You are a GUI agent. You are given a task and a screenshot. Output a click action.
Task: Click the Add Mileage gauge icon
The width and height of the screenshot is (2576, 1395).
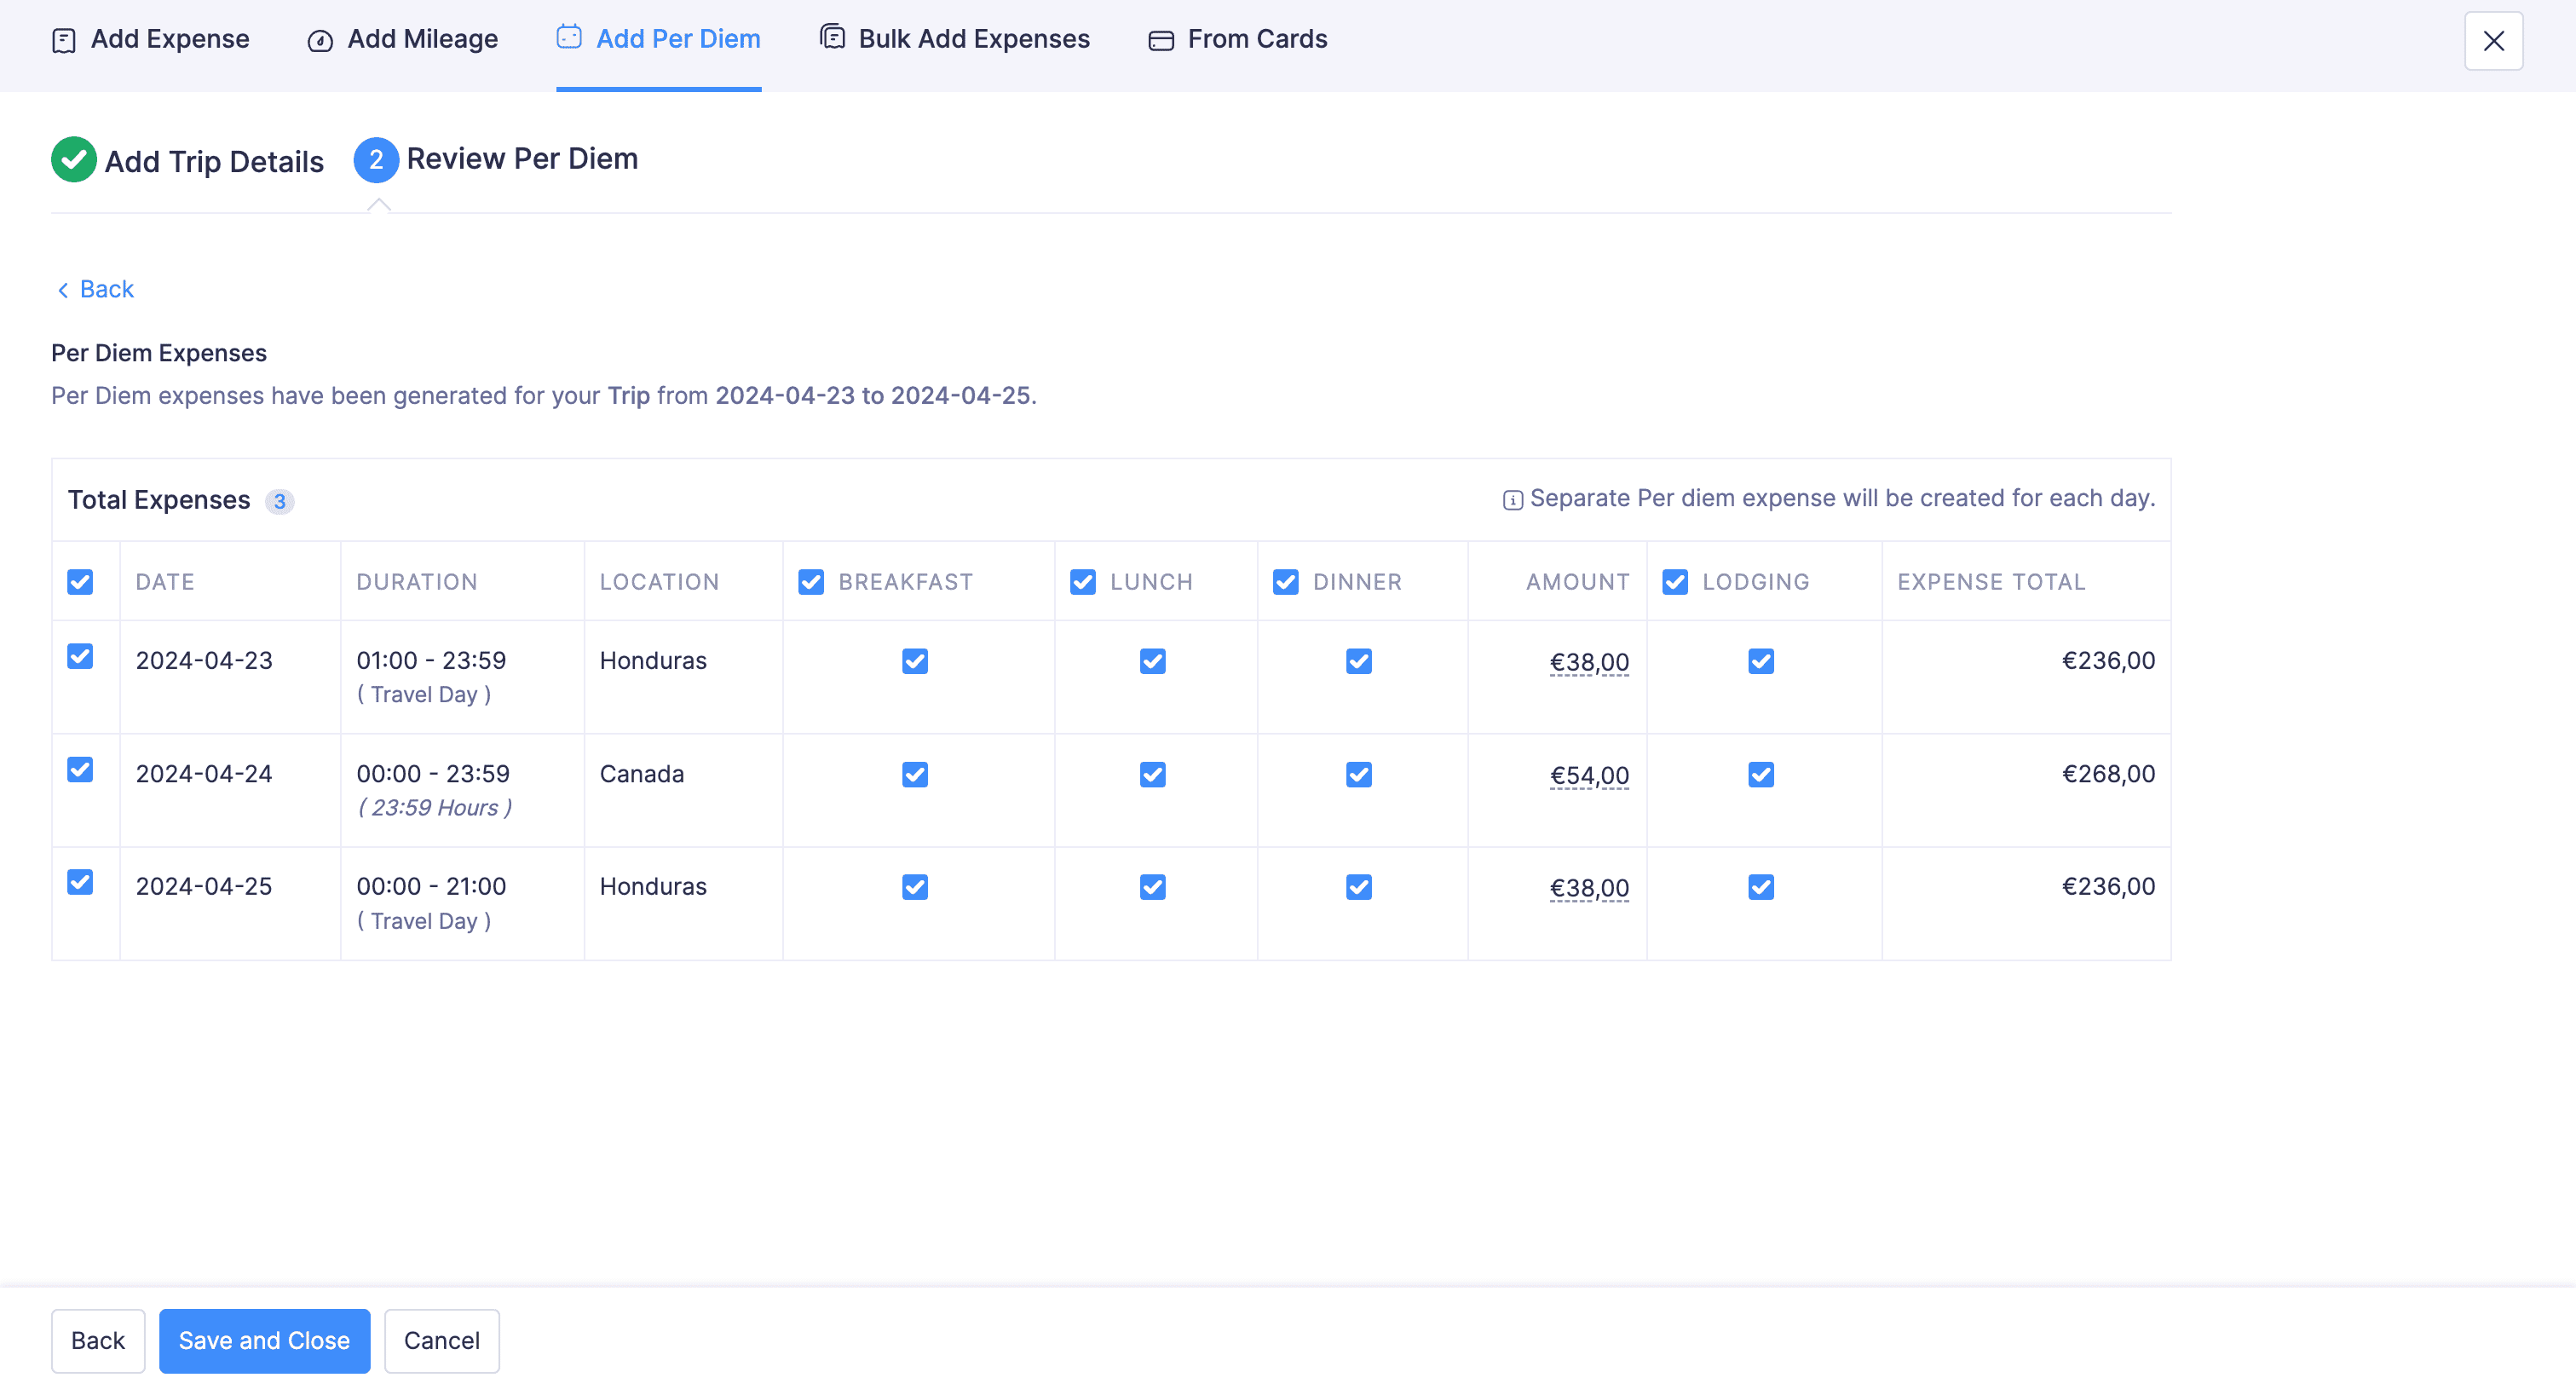tap(320, 41)
